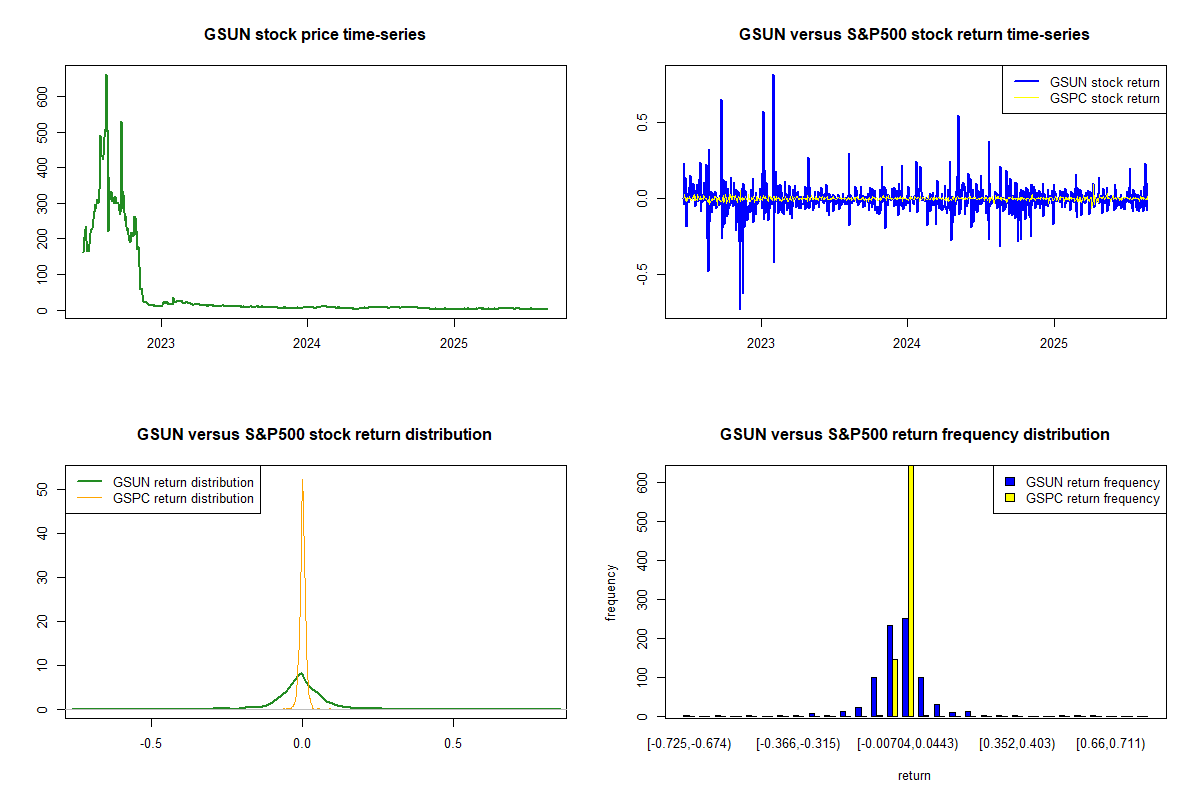
Task: Click the GSPC return distribution legend label
Action: (x=183, y=498)
